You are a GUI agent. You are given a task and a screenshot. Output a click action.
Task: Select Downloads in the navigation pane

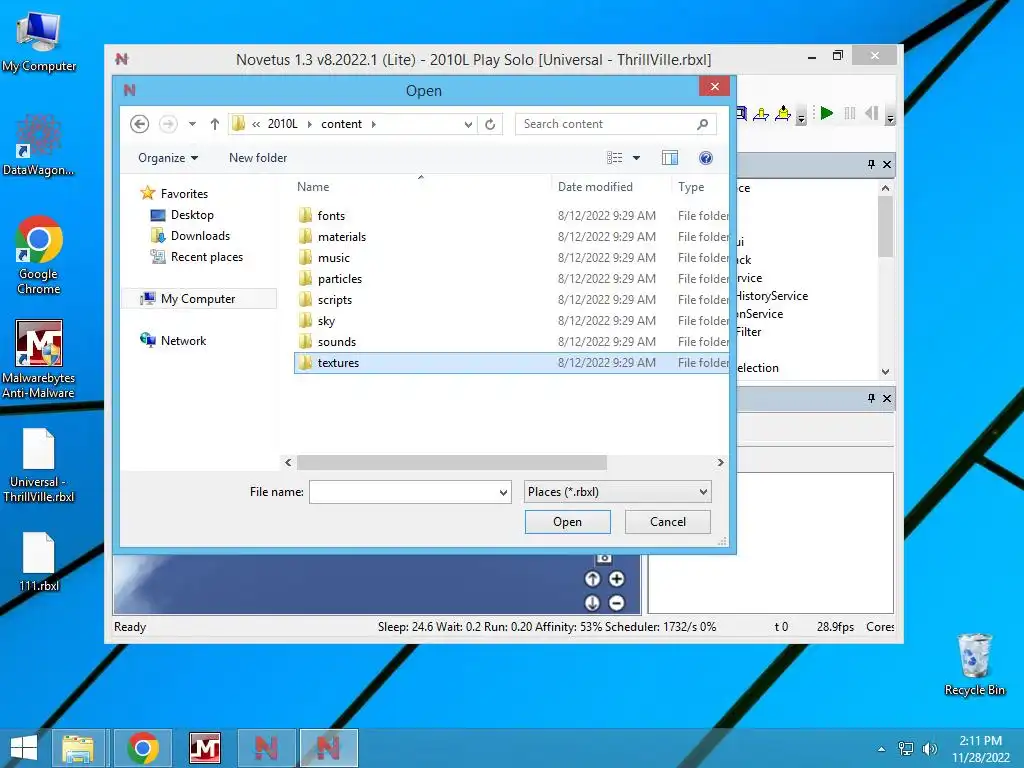[200, 236]
